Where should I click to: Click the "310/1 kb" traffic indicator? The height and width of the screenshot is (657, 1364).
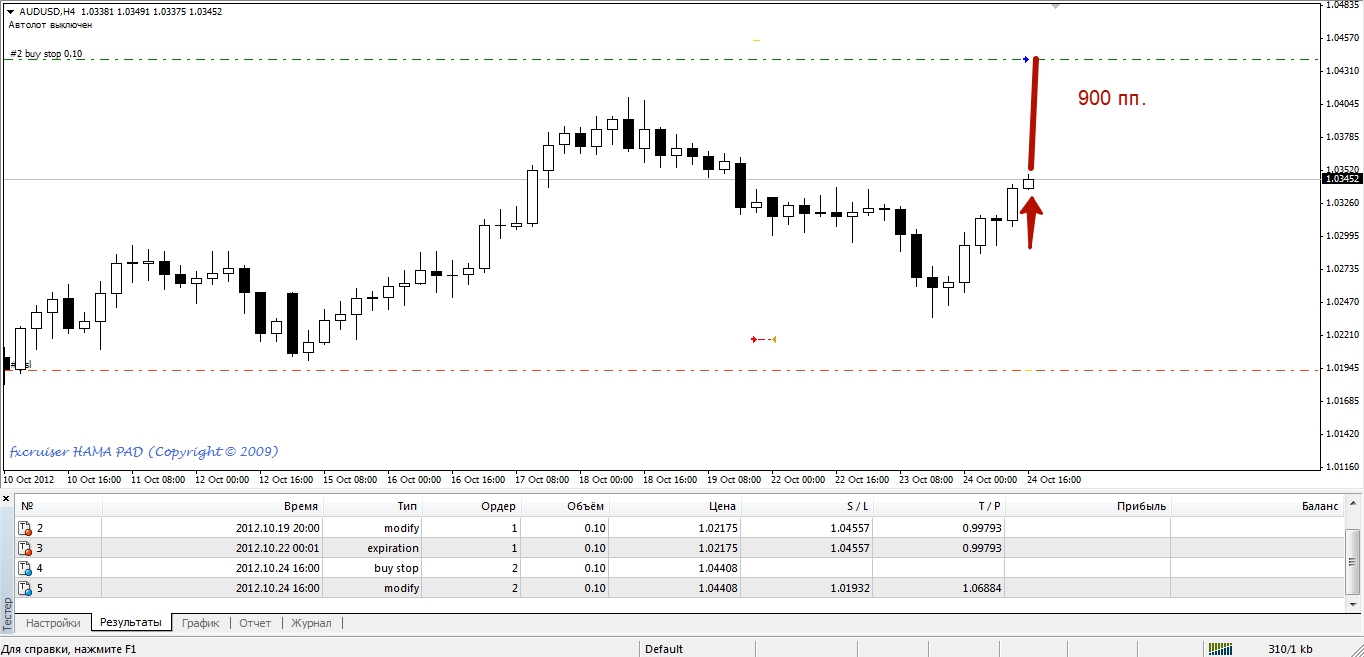[1290, 649]
